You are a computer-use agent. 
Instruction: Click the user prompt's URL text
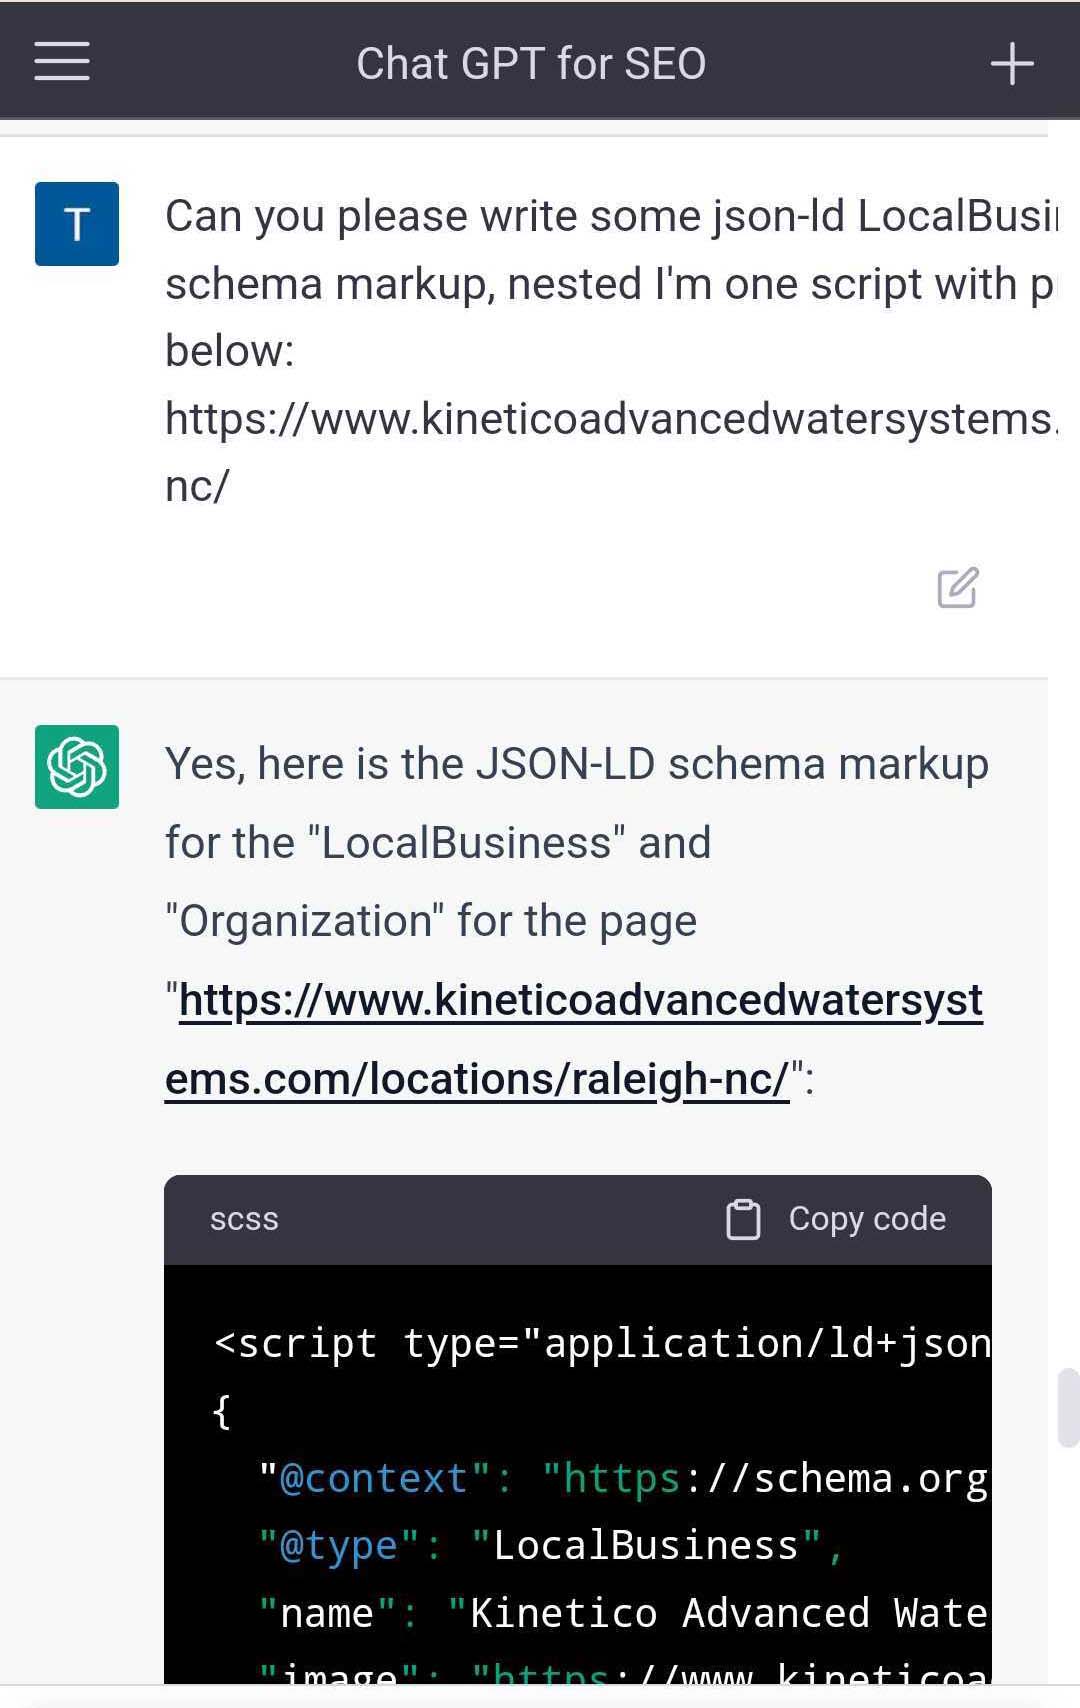pos(610,451)
